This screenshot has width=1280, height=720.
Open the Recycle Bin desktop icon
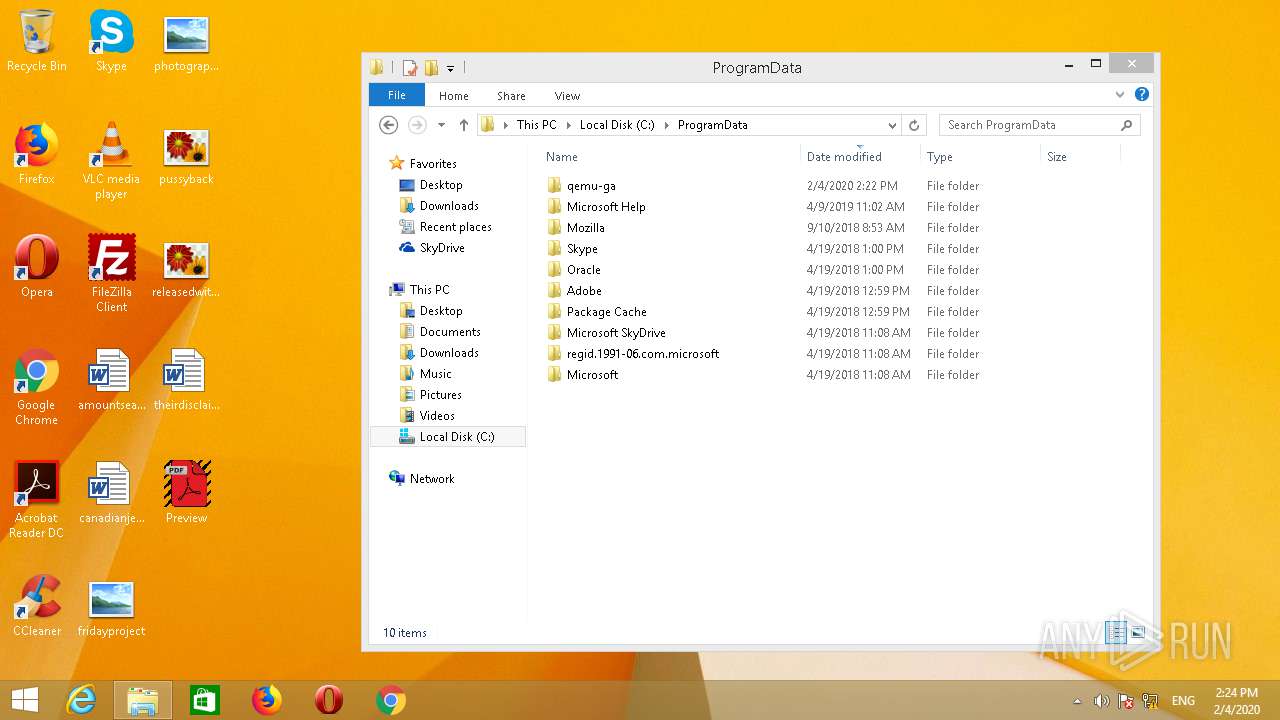coord(37,40)
